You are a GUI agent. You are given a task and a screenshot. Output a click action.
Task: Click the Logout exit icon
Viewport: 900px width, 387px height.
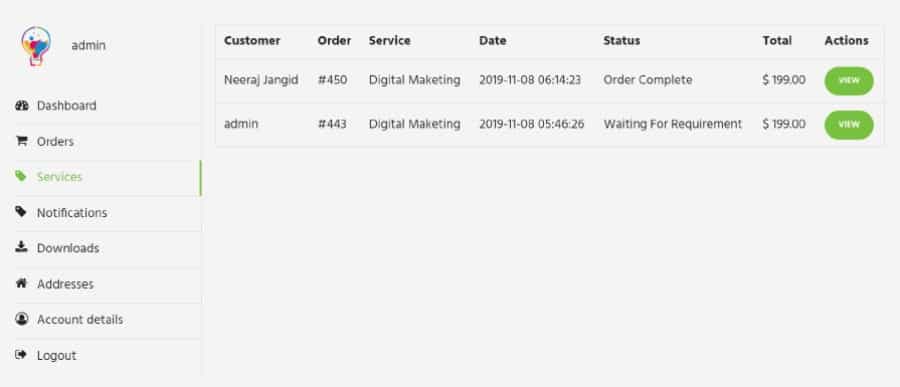(22, 355)
